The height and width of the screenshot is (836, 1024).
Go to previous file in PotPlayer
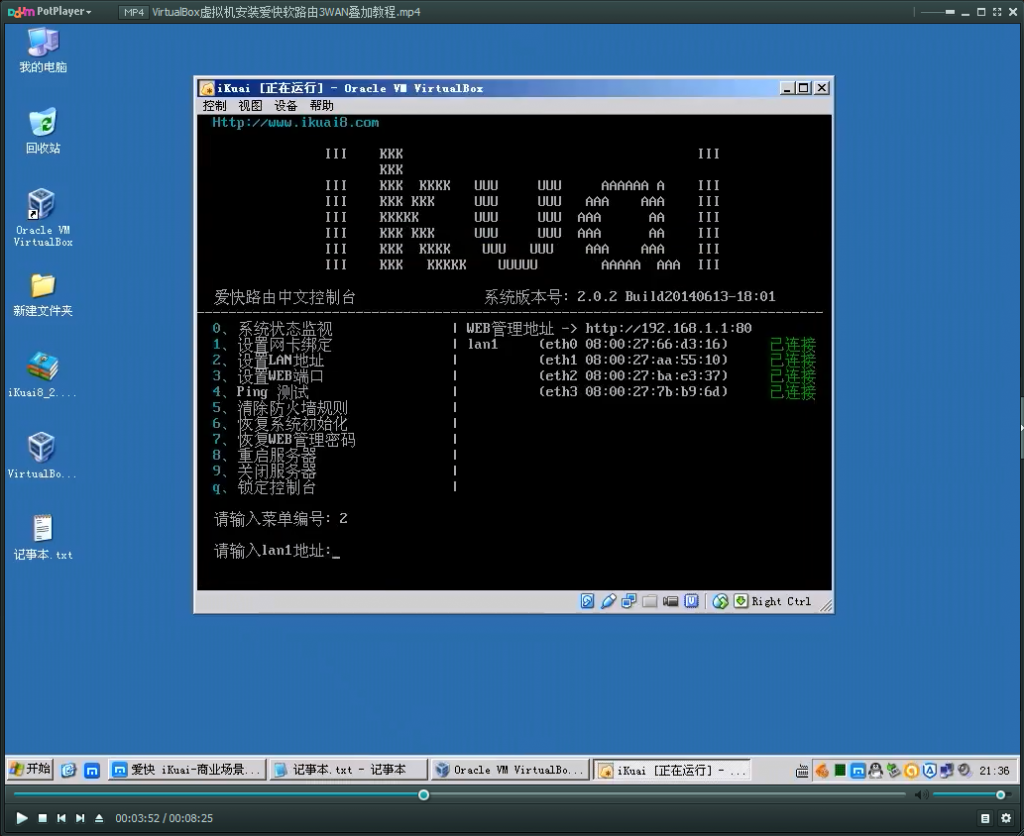tap(61, 818)
